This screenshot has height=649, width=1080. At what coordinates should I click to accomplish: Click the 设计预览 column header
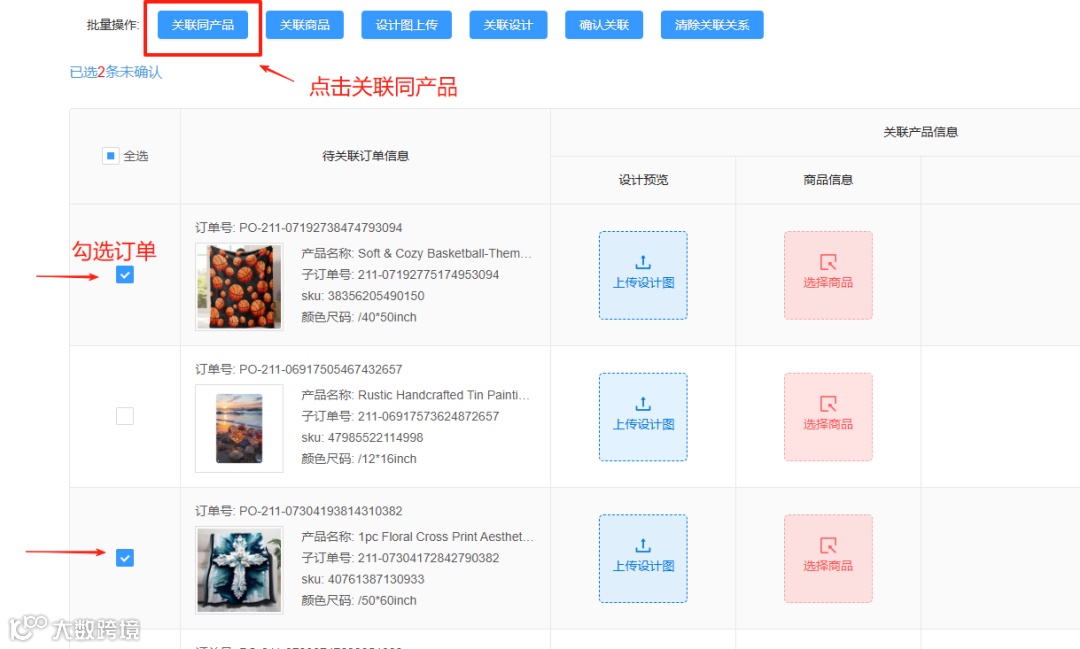pyautogui.click(x=643, y=180)
